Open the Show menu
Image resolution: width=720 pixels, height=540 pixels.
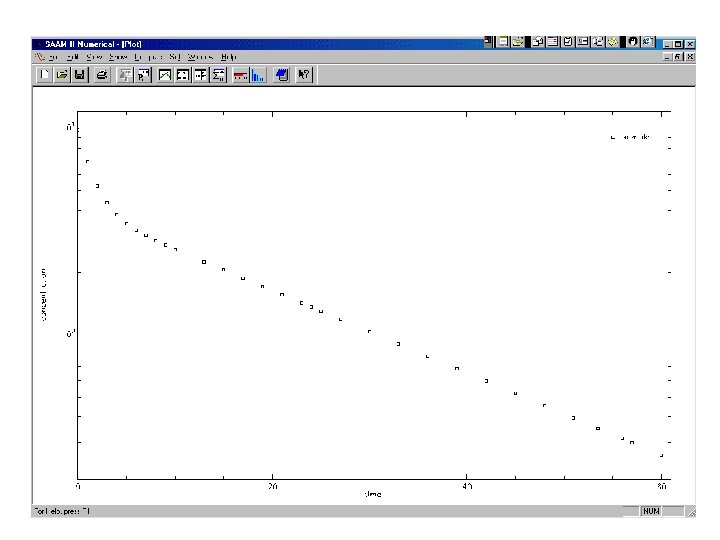118,57
